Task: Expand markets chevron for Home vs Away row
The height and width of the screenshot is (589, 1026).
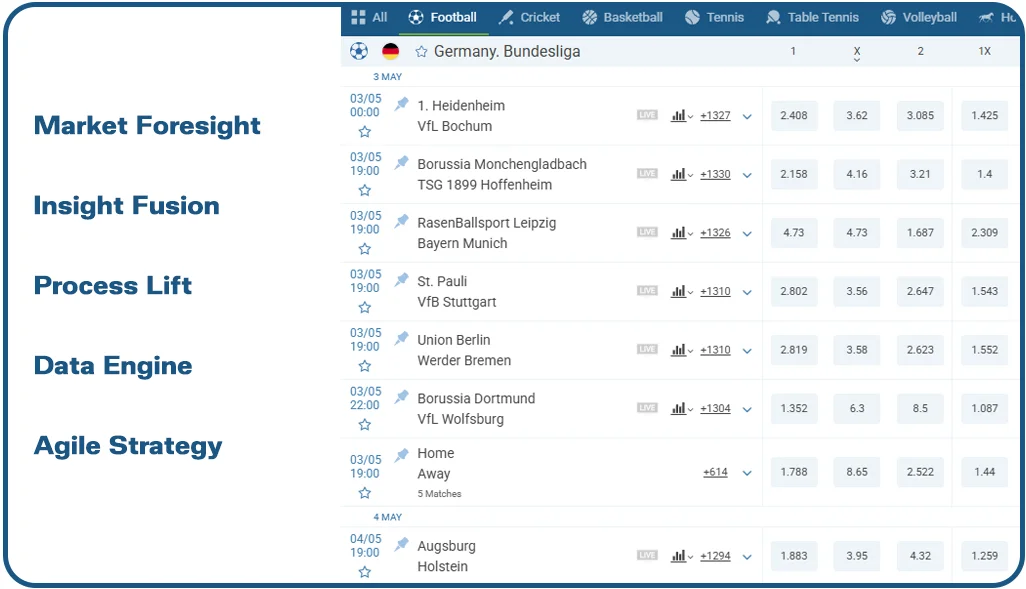Action: [x=747, y=473]
